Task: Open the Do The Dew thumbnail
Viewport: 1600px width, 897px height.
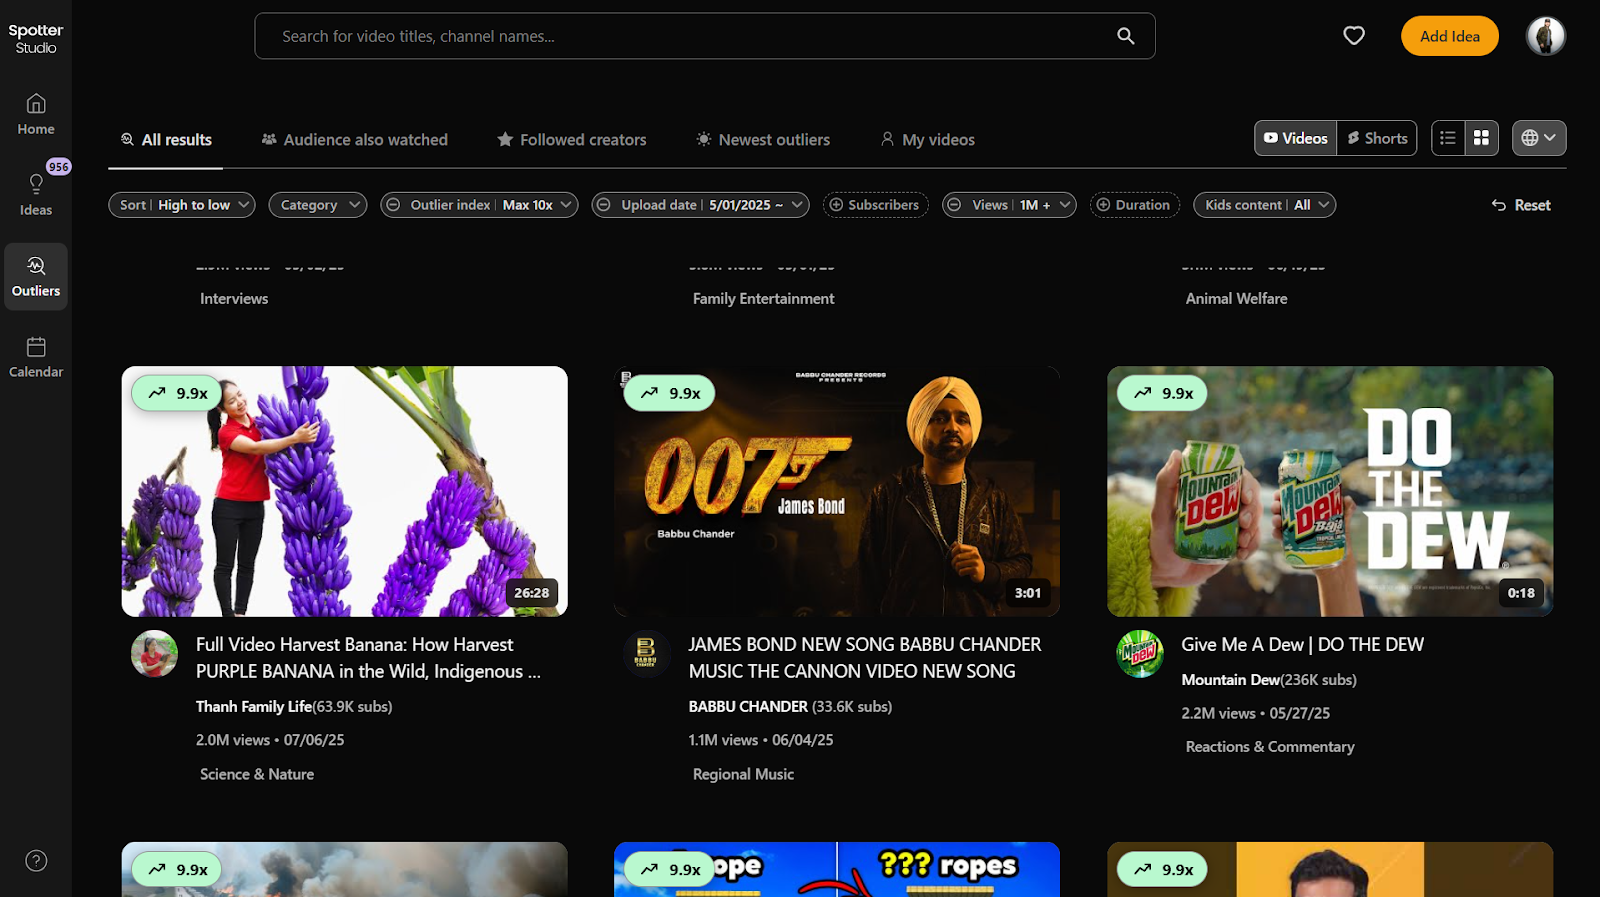Action: coord(1330,491)
